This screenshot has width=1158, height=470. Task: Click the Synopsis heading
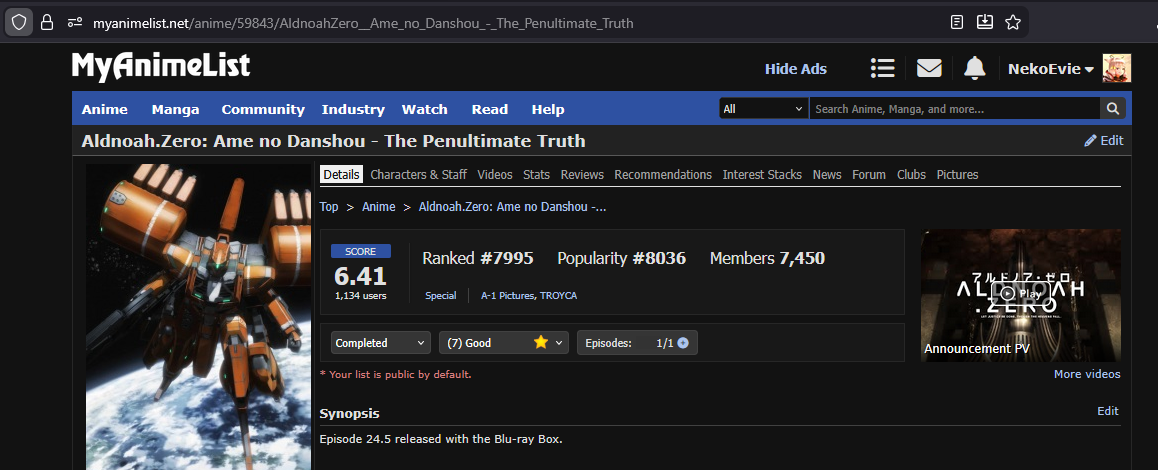[349, 413]
